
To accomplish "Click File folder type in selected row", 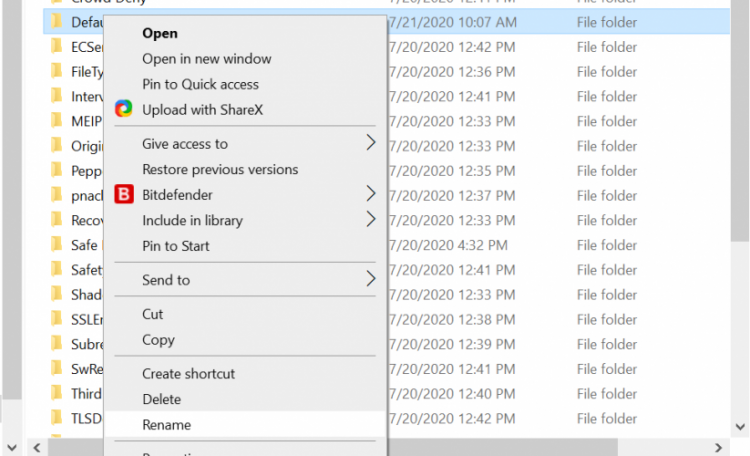I will click(x=607, y=22).
